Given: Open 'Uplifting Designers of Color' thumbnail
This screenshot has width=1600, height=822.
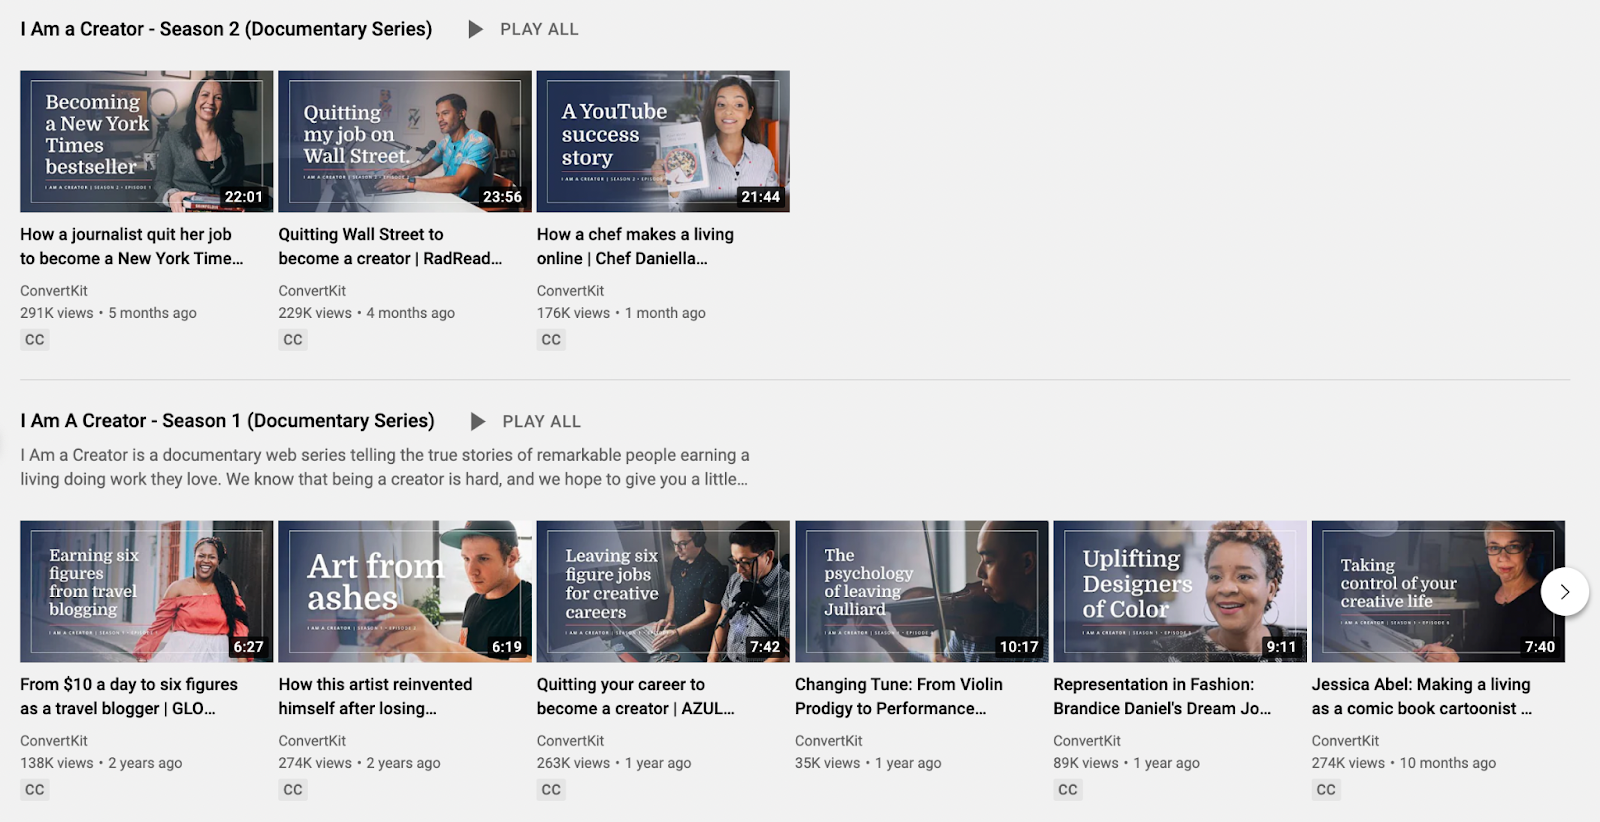Looking at the screenshot, I should 1180,591.
